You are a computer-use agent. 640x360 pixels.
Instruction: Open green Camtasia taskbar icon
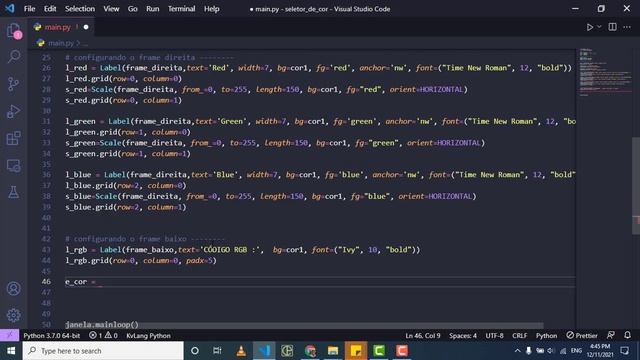click(379, 351)
